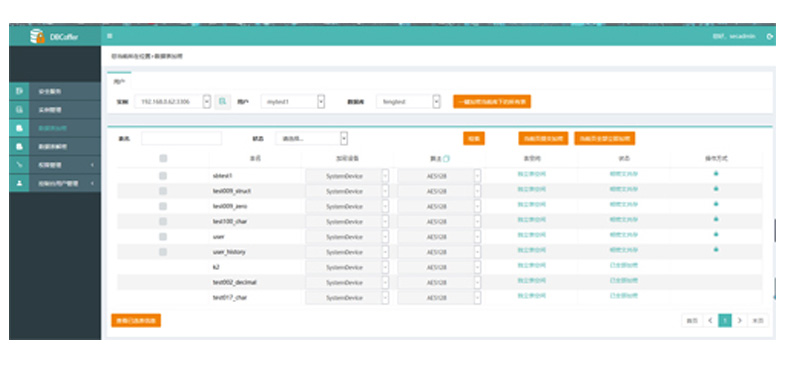Check the box for the test009_struct row
The height and width of the screenshot is (369, 785).
(163, 191)
